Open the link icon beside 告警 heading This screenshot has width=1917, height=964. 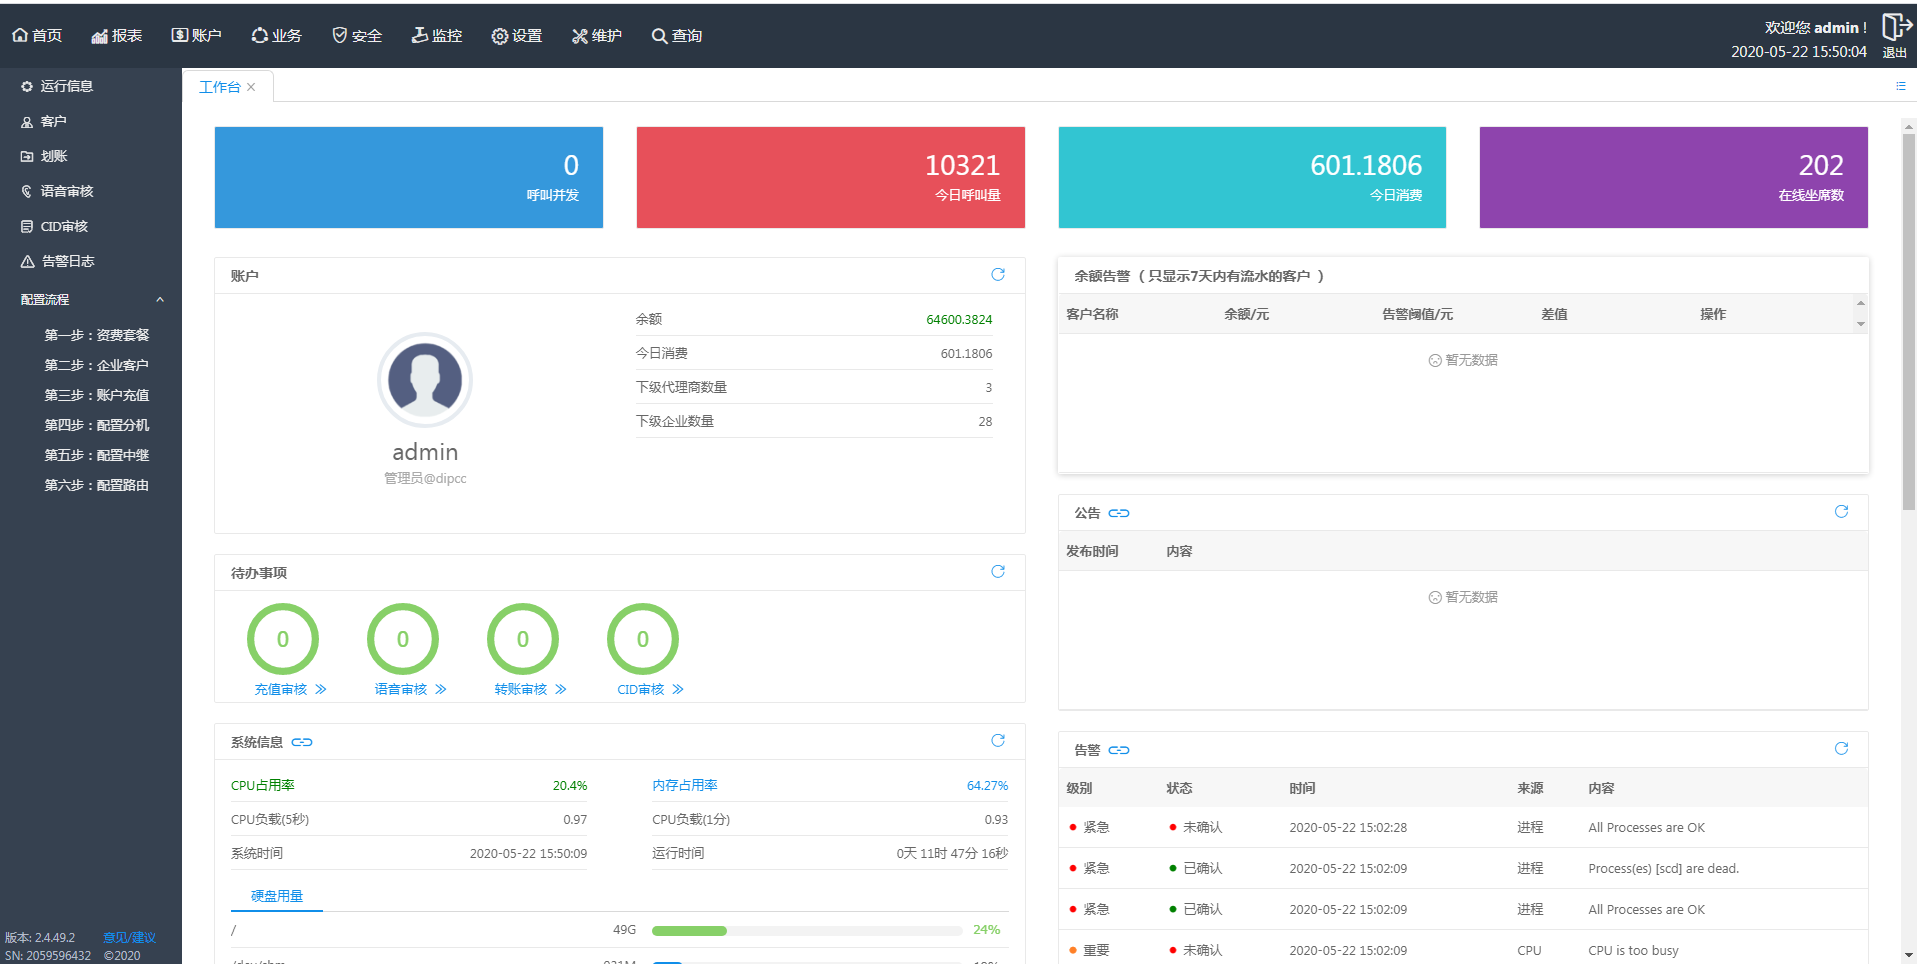click(1119, 750)
